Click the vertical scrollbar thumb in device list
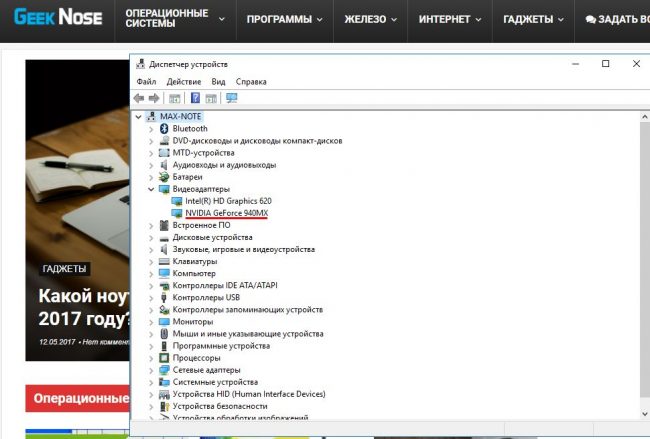The height and width of the screenshot is (439, 650). click(645, 259)
